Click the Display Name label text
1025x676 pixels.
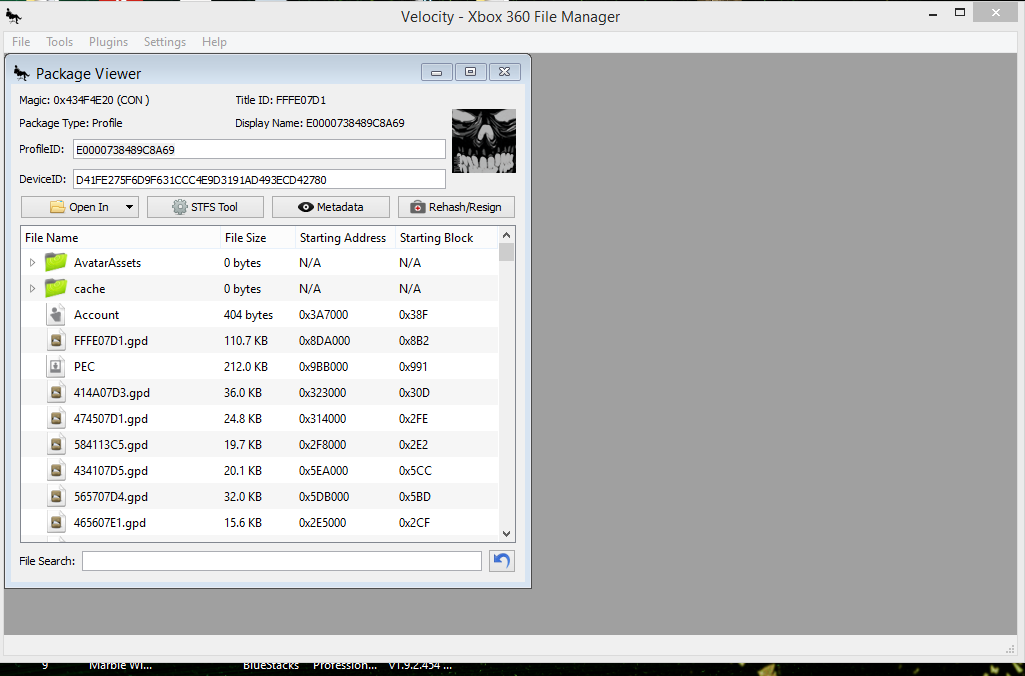click(320, 123)
